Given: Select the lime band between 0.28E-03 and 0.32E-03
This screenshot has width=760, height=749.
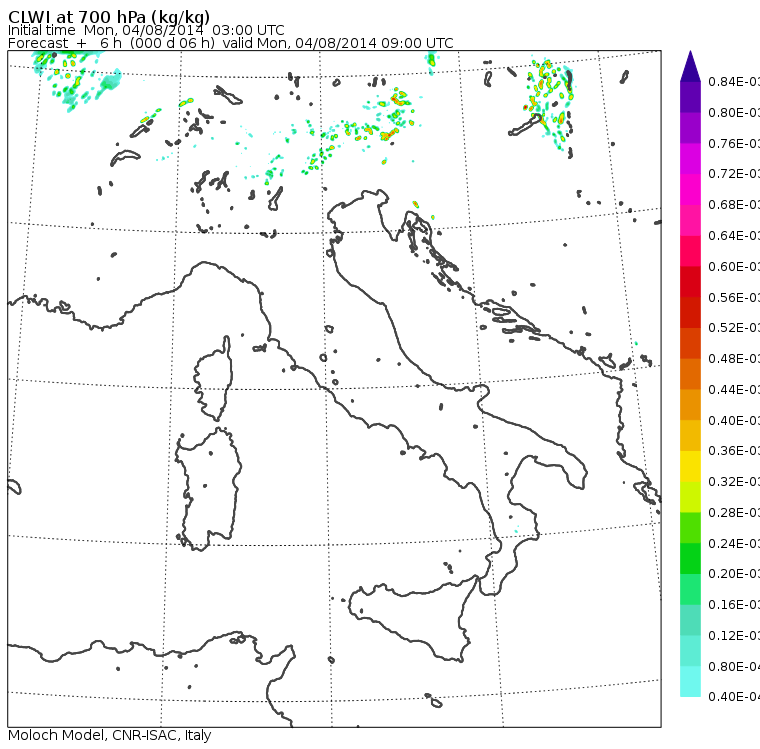Looking at the screenshot, I should pyautogui.click(x=690, y=497).
